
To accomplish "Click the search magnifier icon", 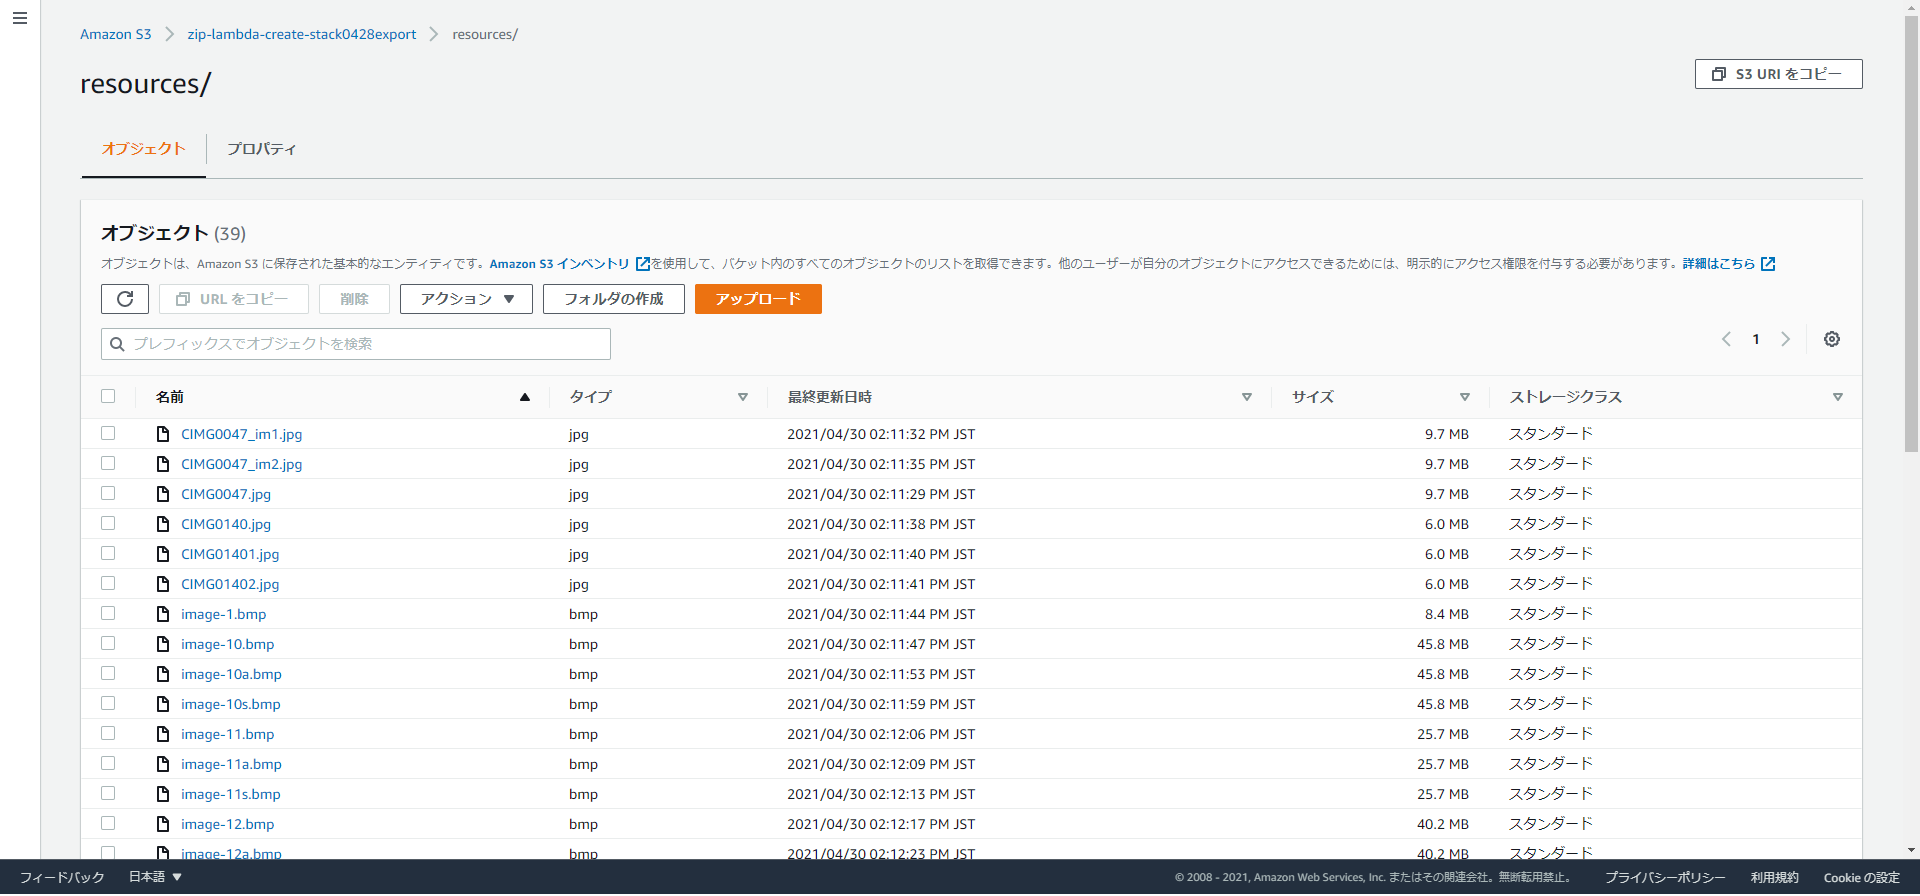I will click(117, 344).
